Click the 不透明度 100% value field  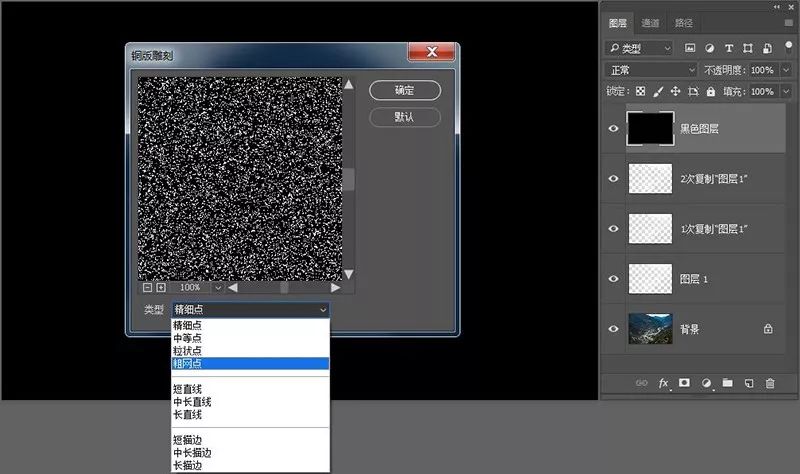[762, 70]
